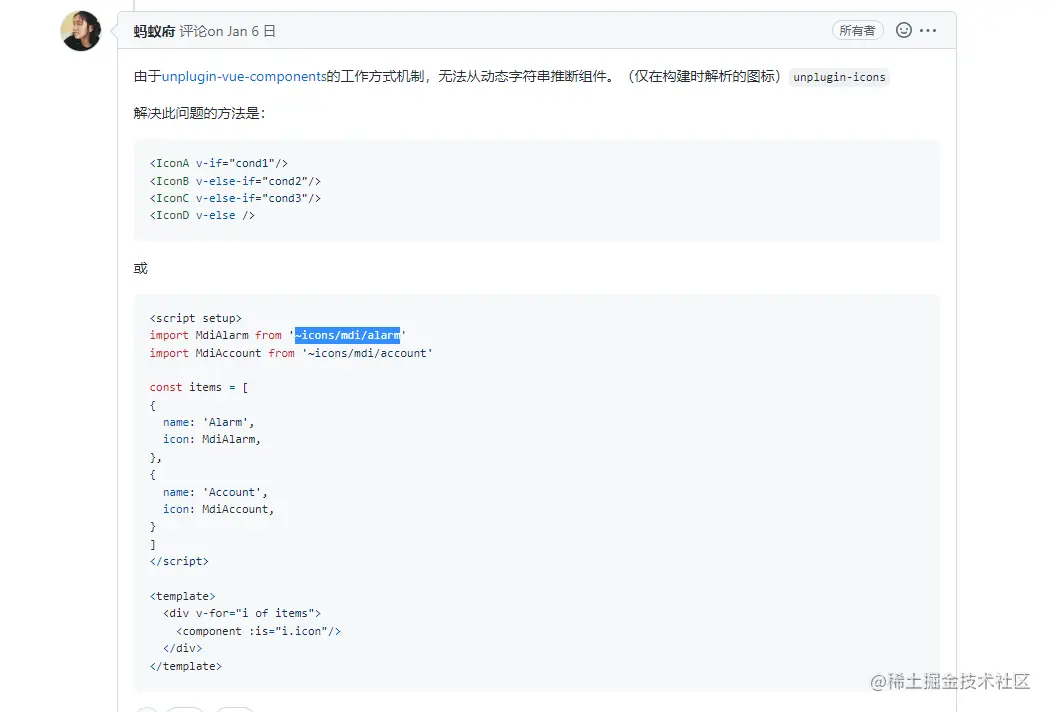
Task: Click the '<script setup>' line
Action: coord(196,318)
